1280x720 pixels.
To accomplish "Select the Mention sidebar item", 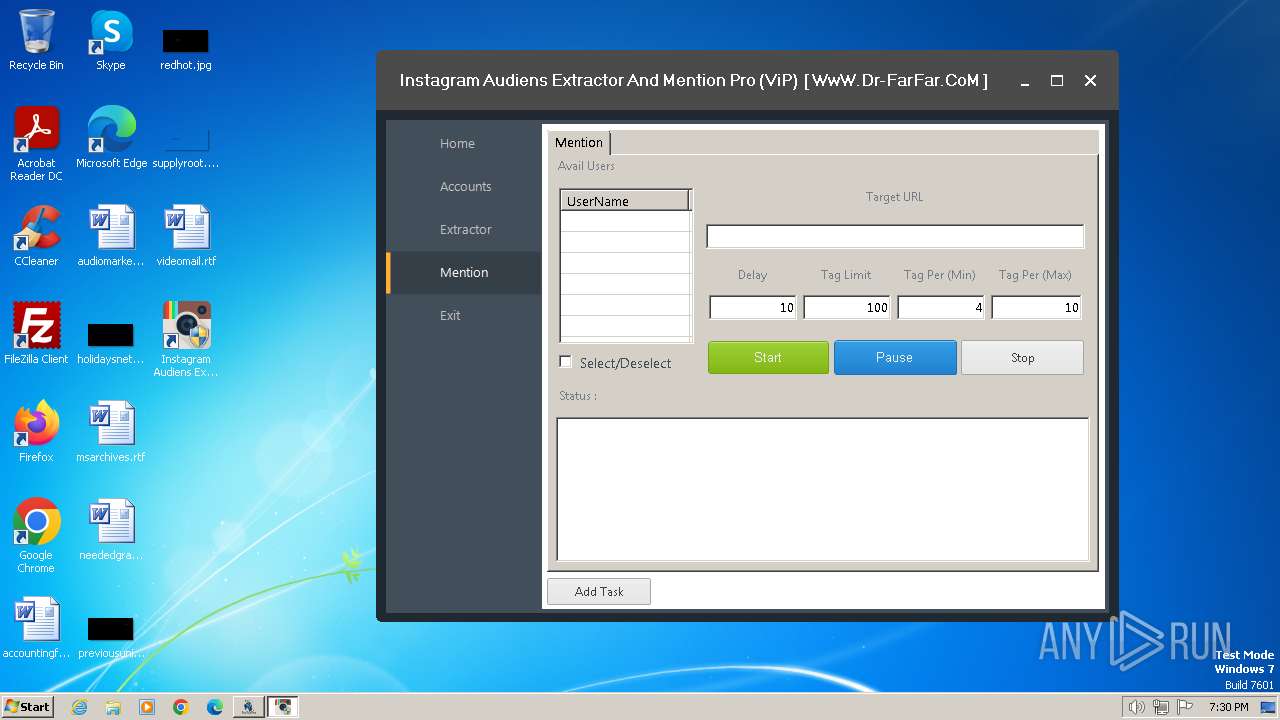I will [464, 272].
